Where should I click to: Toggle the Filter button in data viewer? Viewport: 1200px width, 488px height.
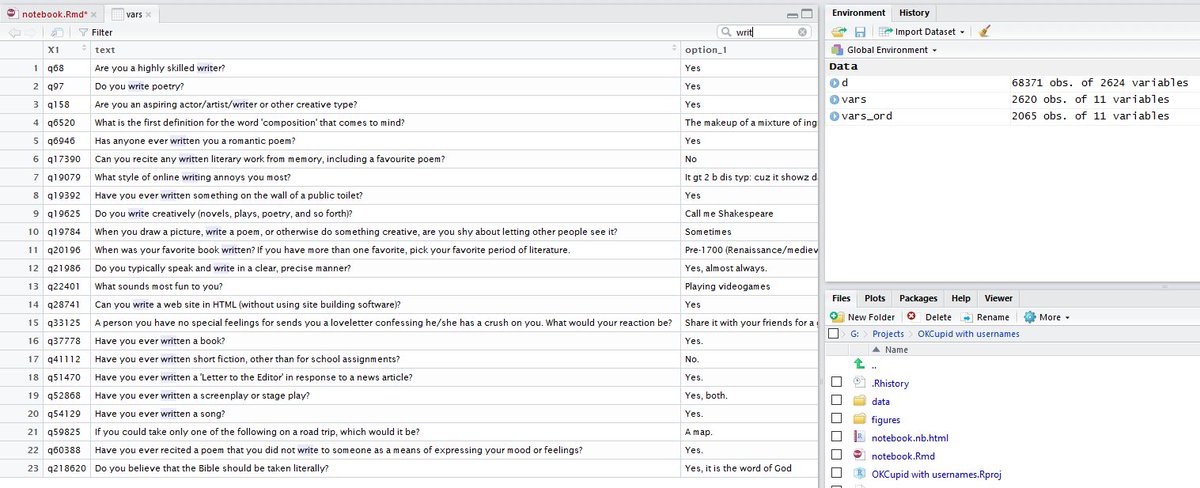[95, 32]
